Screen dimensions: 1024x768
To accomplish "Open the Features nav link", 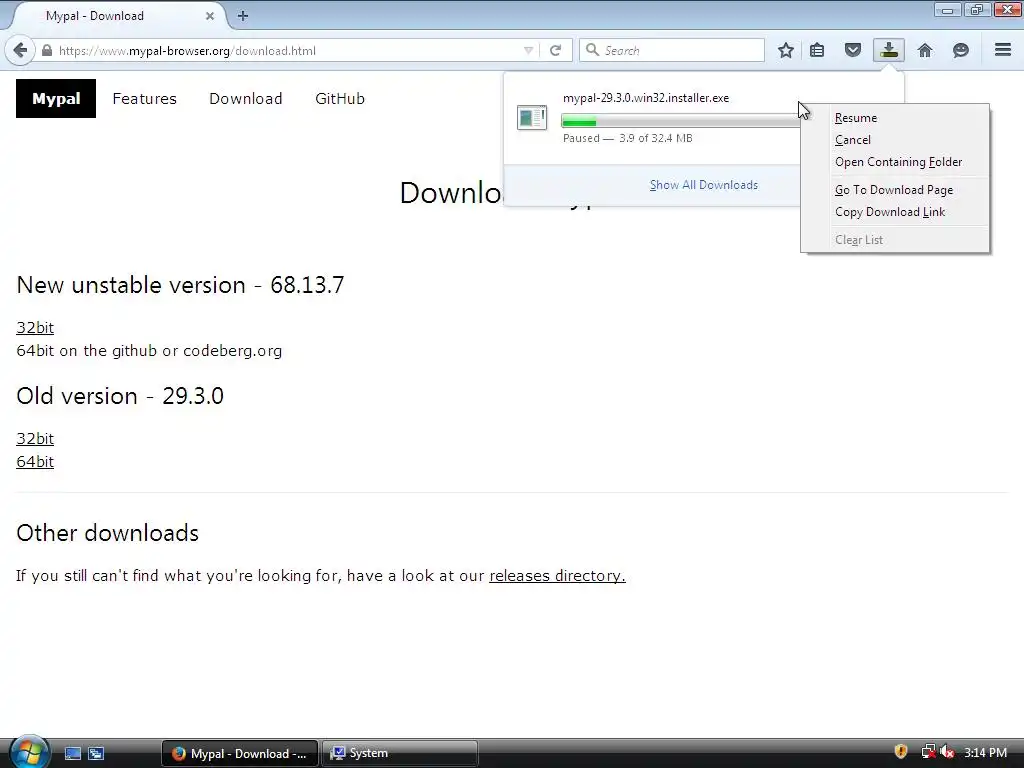I will pos(144,99).
